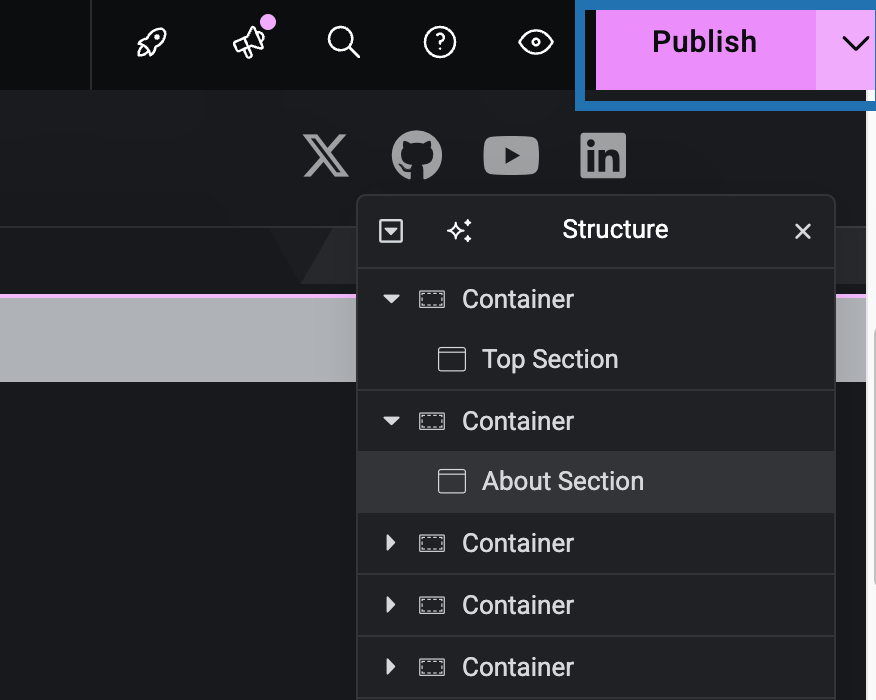Click the question mark help icon
Image resolution: width=876 pixels, height=700 pixels.
coord(440,42)
